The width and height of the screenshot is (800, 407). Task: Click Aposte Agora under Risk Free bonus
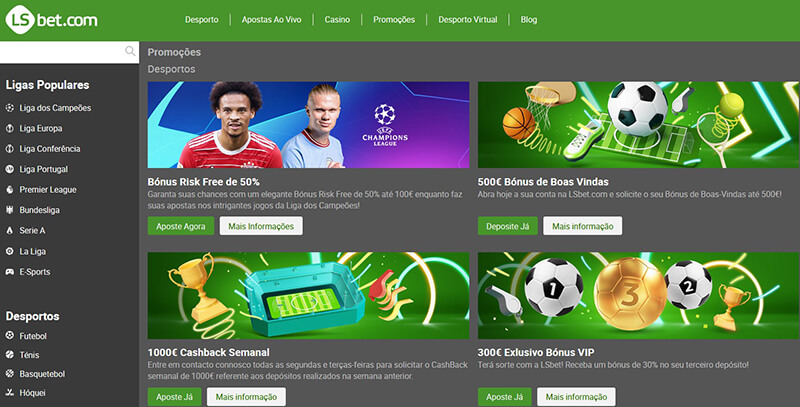(181, 226)
